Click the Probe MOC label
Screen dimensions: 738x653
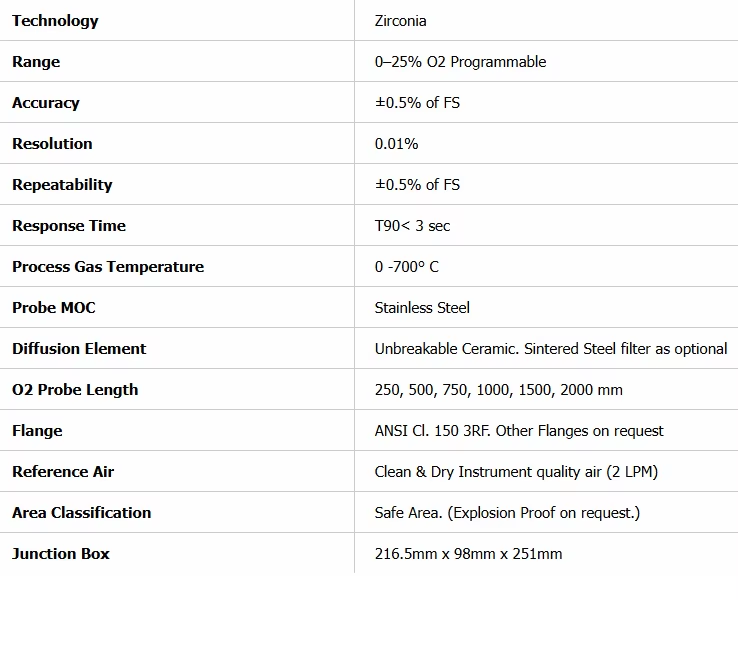click(x=54, y=308)
